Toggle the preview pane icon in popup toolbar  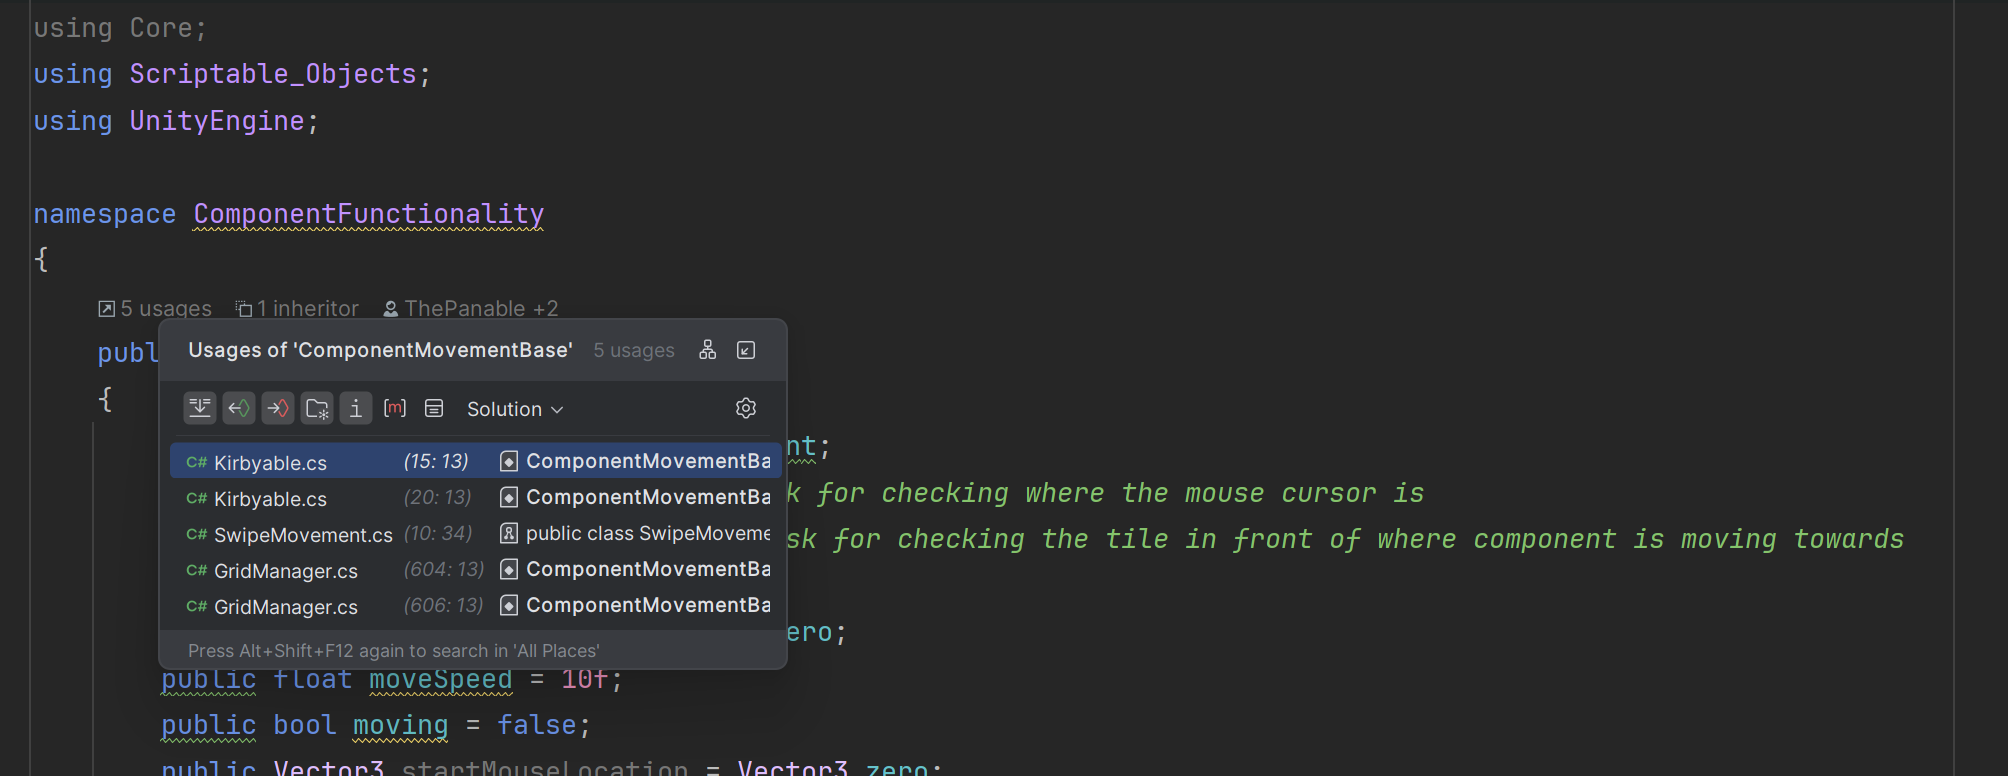pos(434,408)
